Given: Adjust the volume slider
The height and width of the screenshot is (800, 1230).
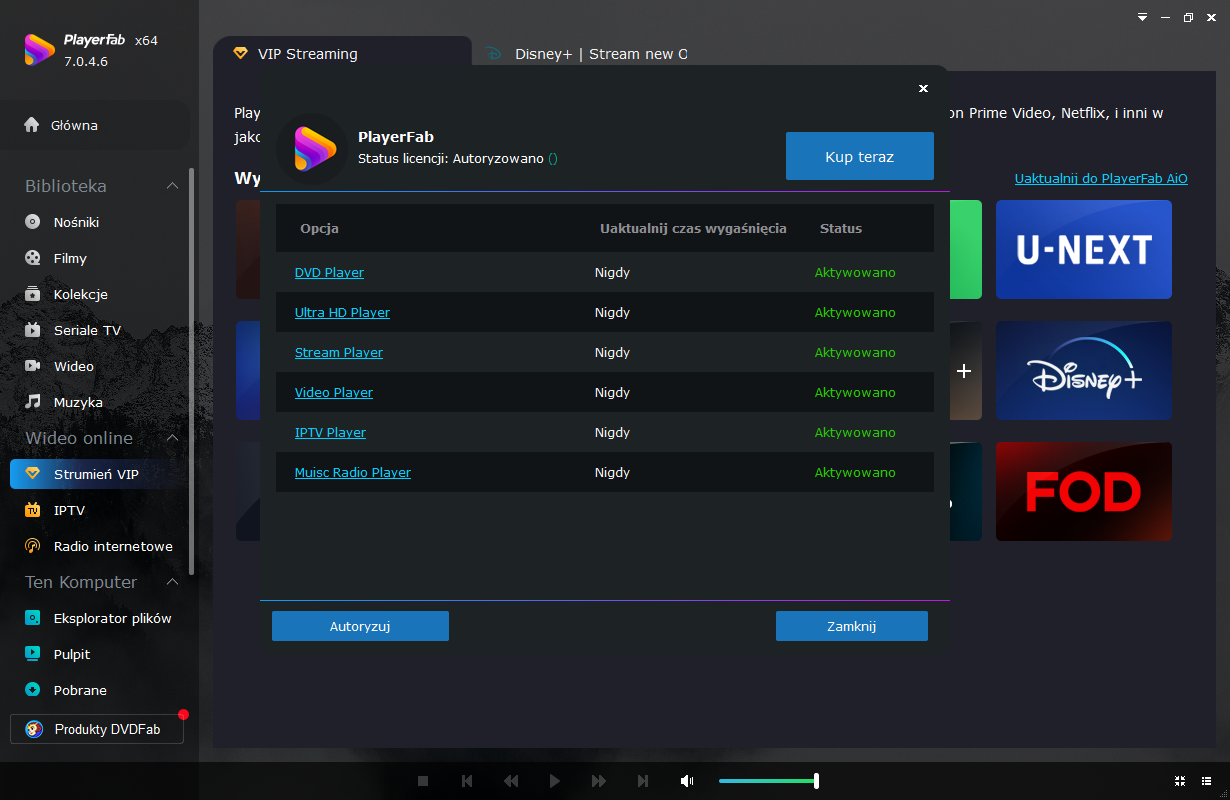Looking at the screenshot, I should 768,781.
